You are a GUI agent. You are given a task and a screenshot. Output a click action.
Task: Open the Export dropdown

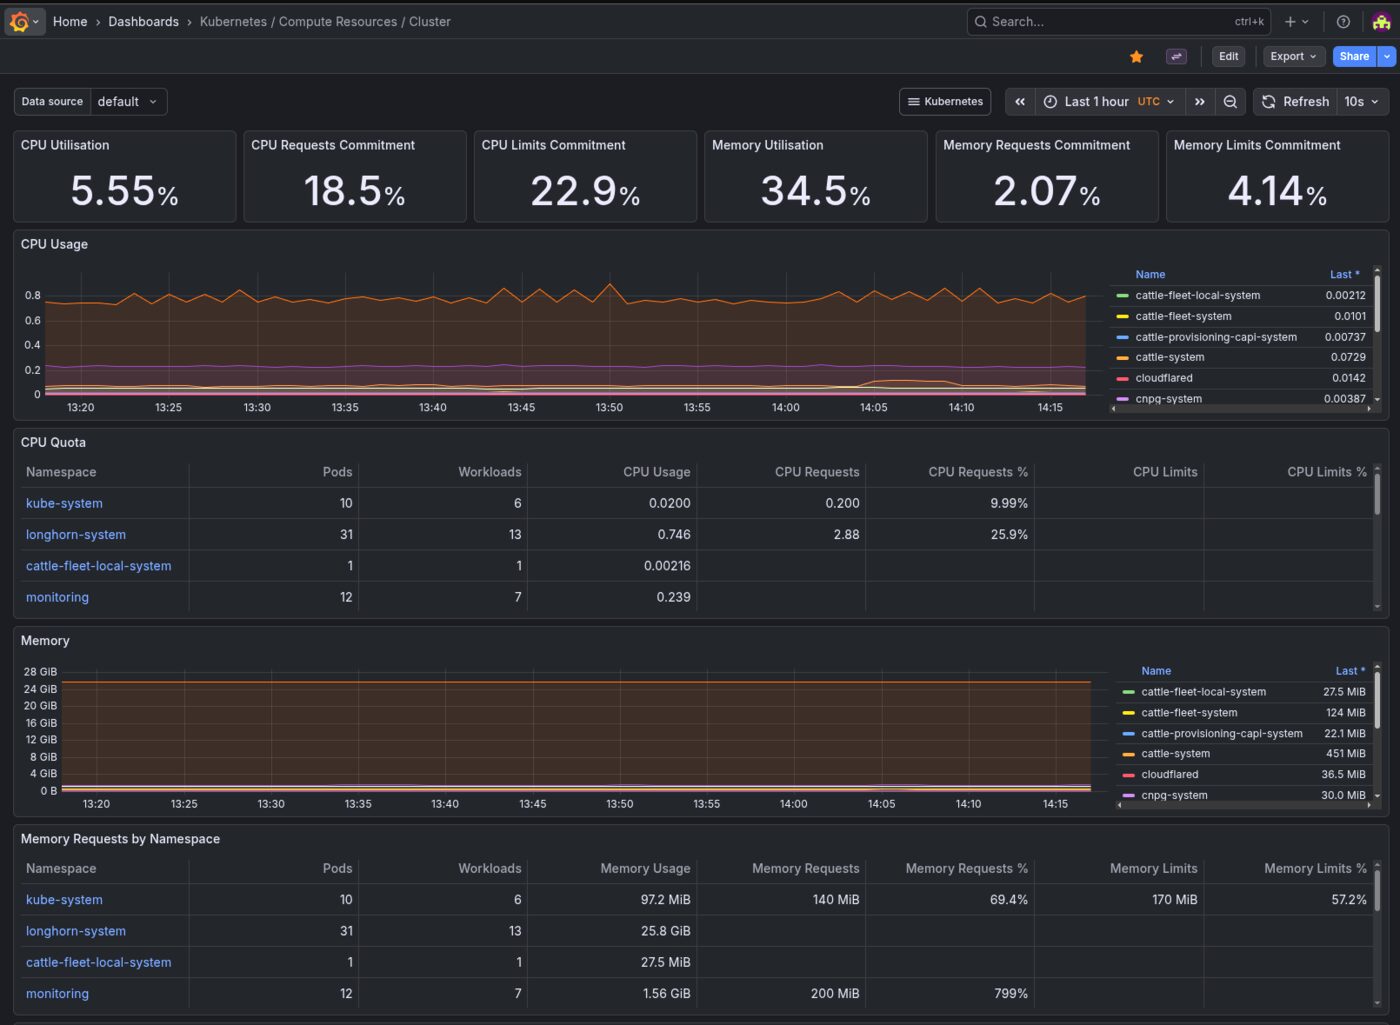tap(1294, 57)
